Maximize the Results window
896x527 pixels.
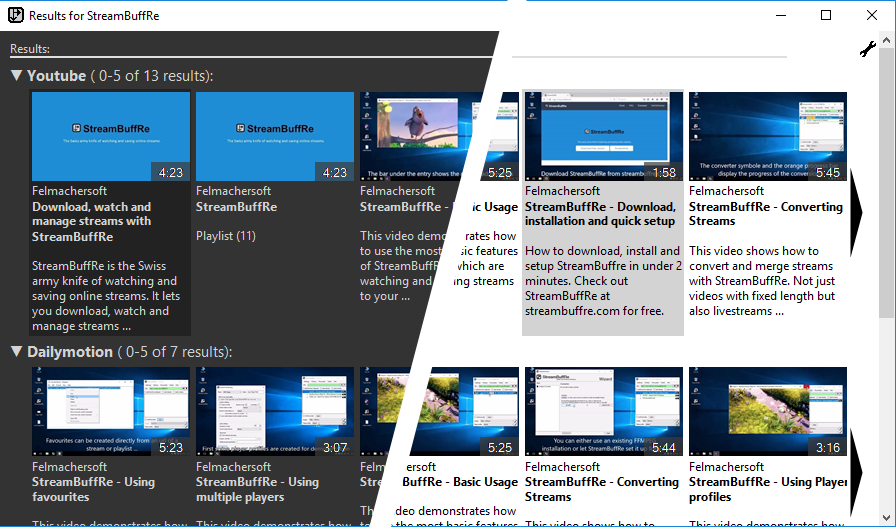pyautogui.click(x=826, y=15)
